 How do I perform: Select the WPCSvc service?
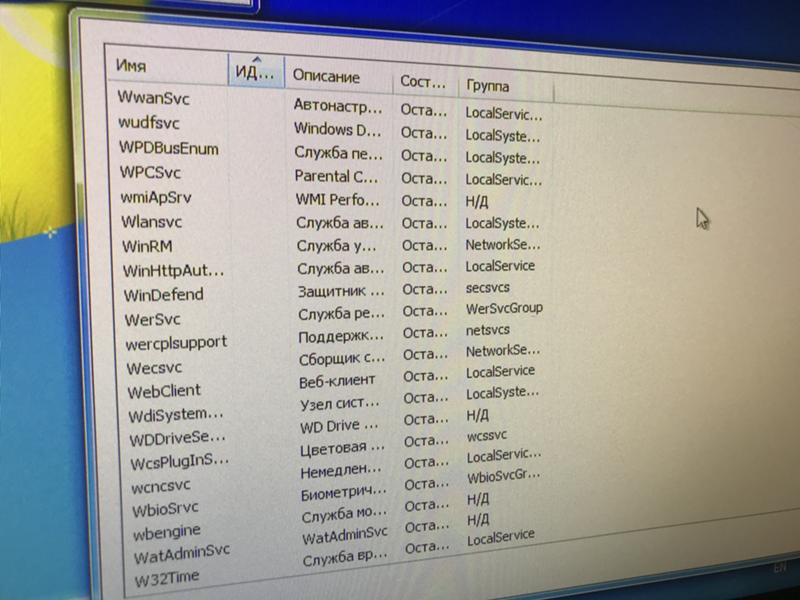click(151, 172)
